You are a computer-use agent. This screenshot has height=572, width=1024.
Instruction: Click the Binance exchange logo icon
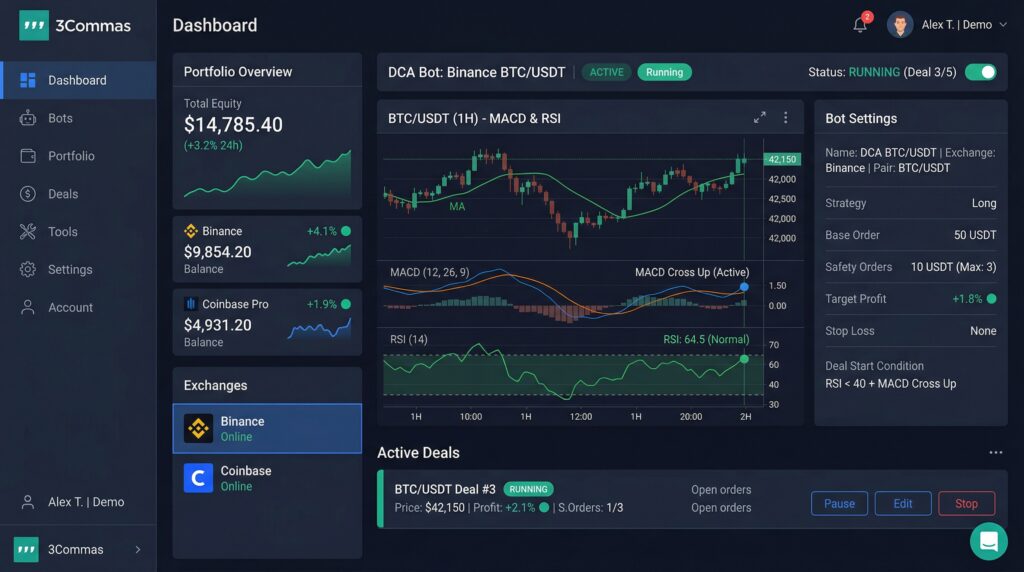pyautogui.click(x=198, y=428)
